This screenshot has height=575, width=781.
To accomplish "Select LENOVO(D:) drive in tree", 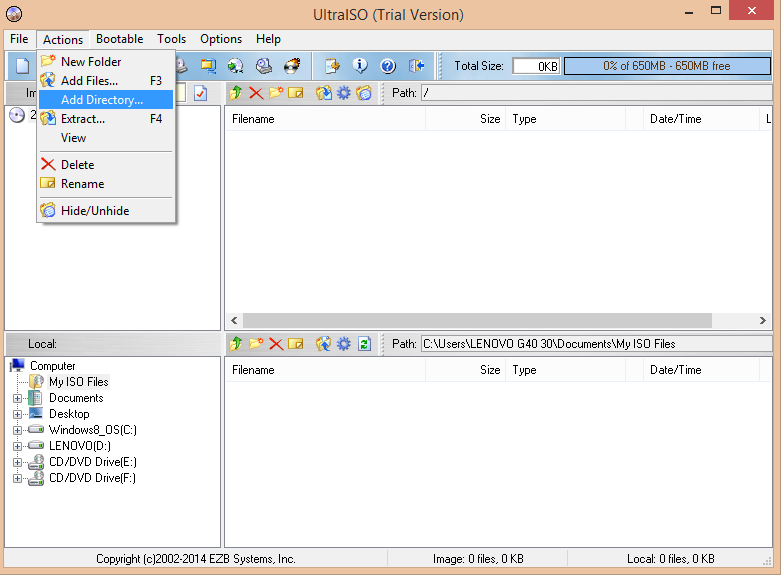I will (80, 446).
